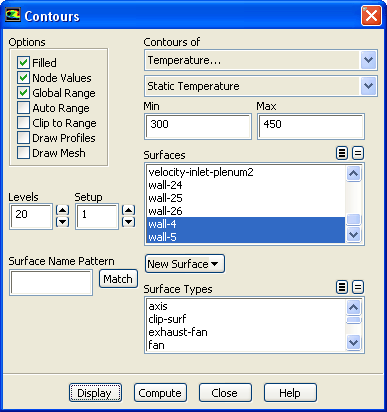Deselect all surfaces in Surfaces list
The image size is (387, 412).
358,153
